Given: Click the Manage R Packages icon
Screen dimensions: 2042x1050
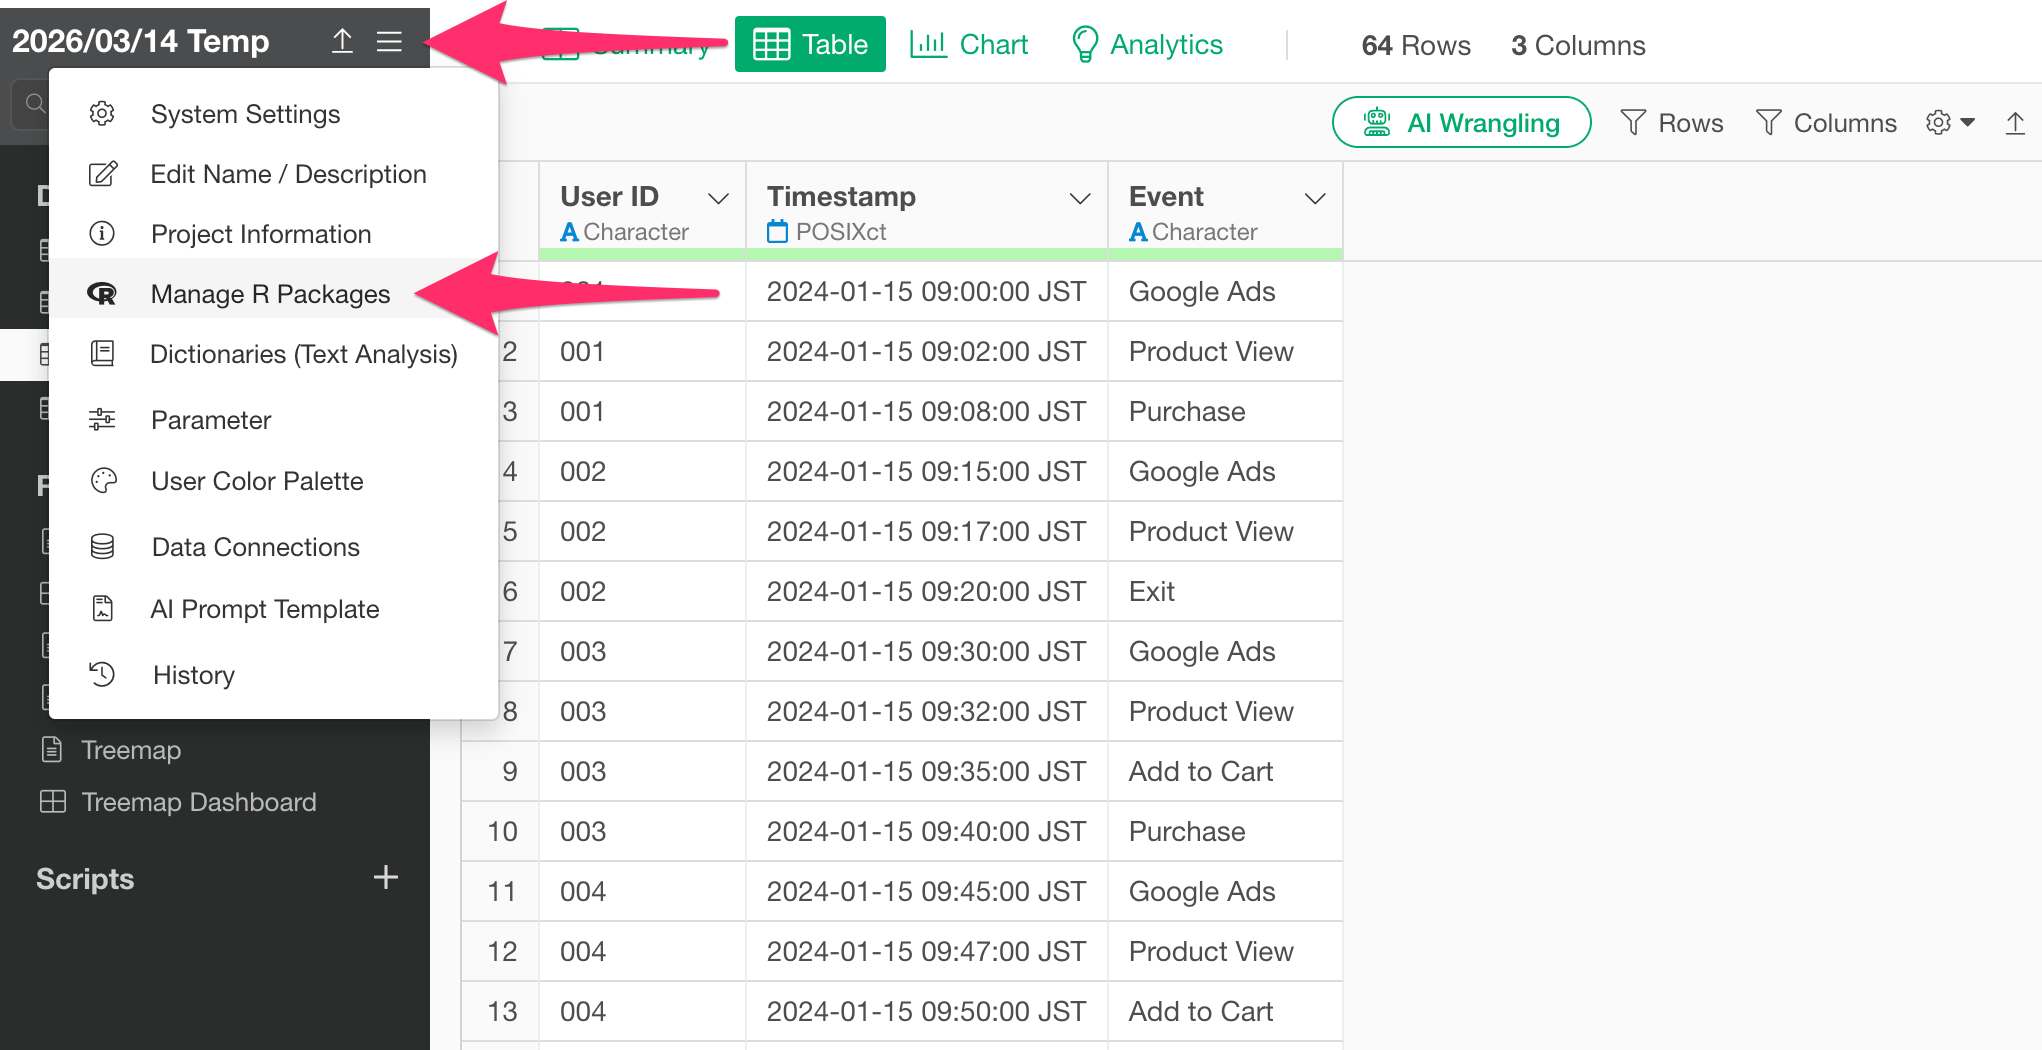Looking at the screenshot, I should pos(102,294).
